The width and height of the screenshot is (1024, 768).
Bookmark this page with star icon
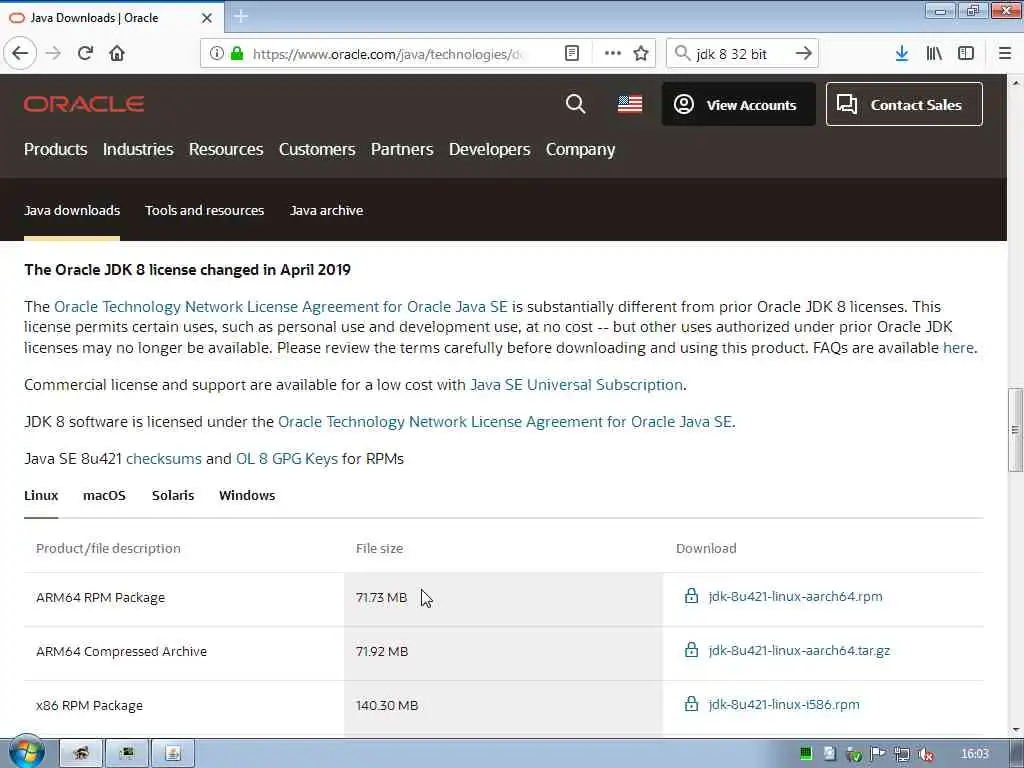point(641,54)
